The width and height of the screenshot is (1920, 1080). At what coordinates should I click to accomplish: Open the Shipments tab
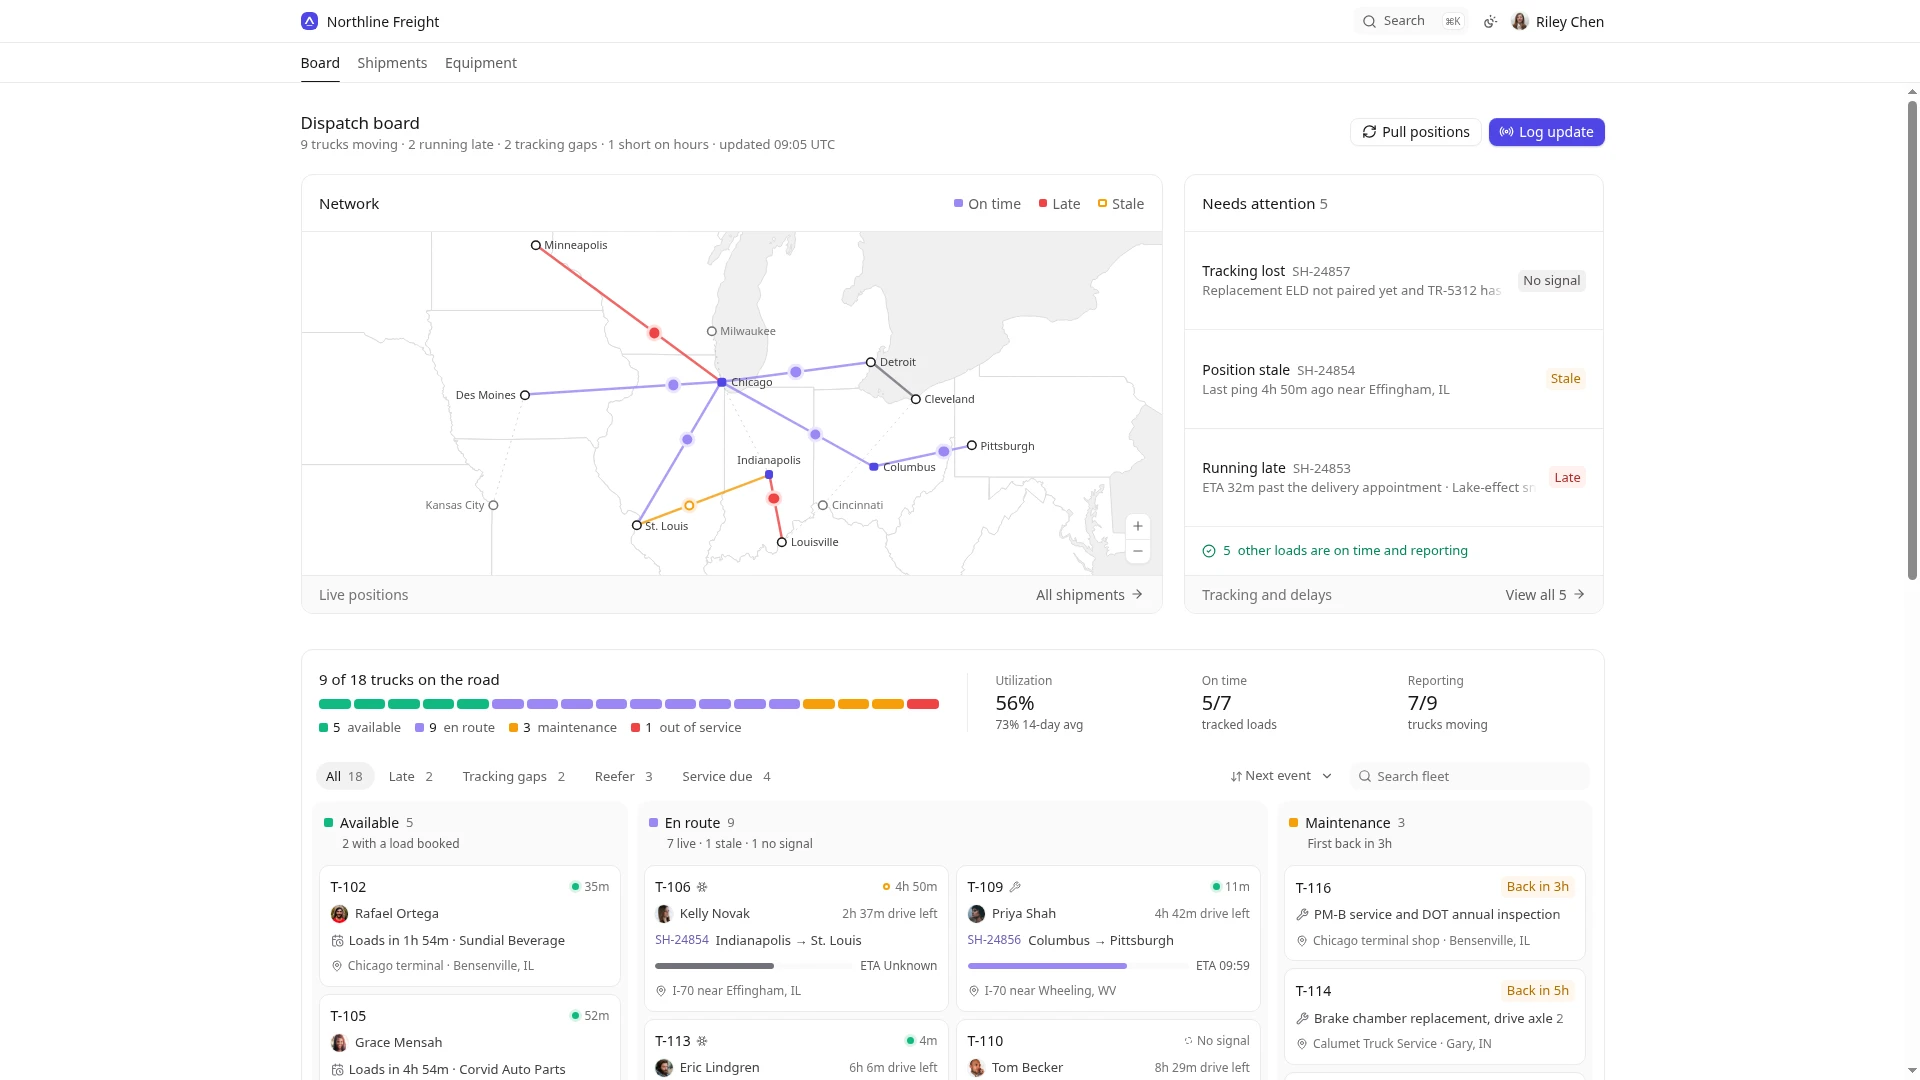[392, 63]
